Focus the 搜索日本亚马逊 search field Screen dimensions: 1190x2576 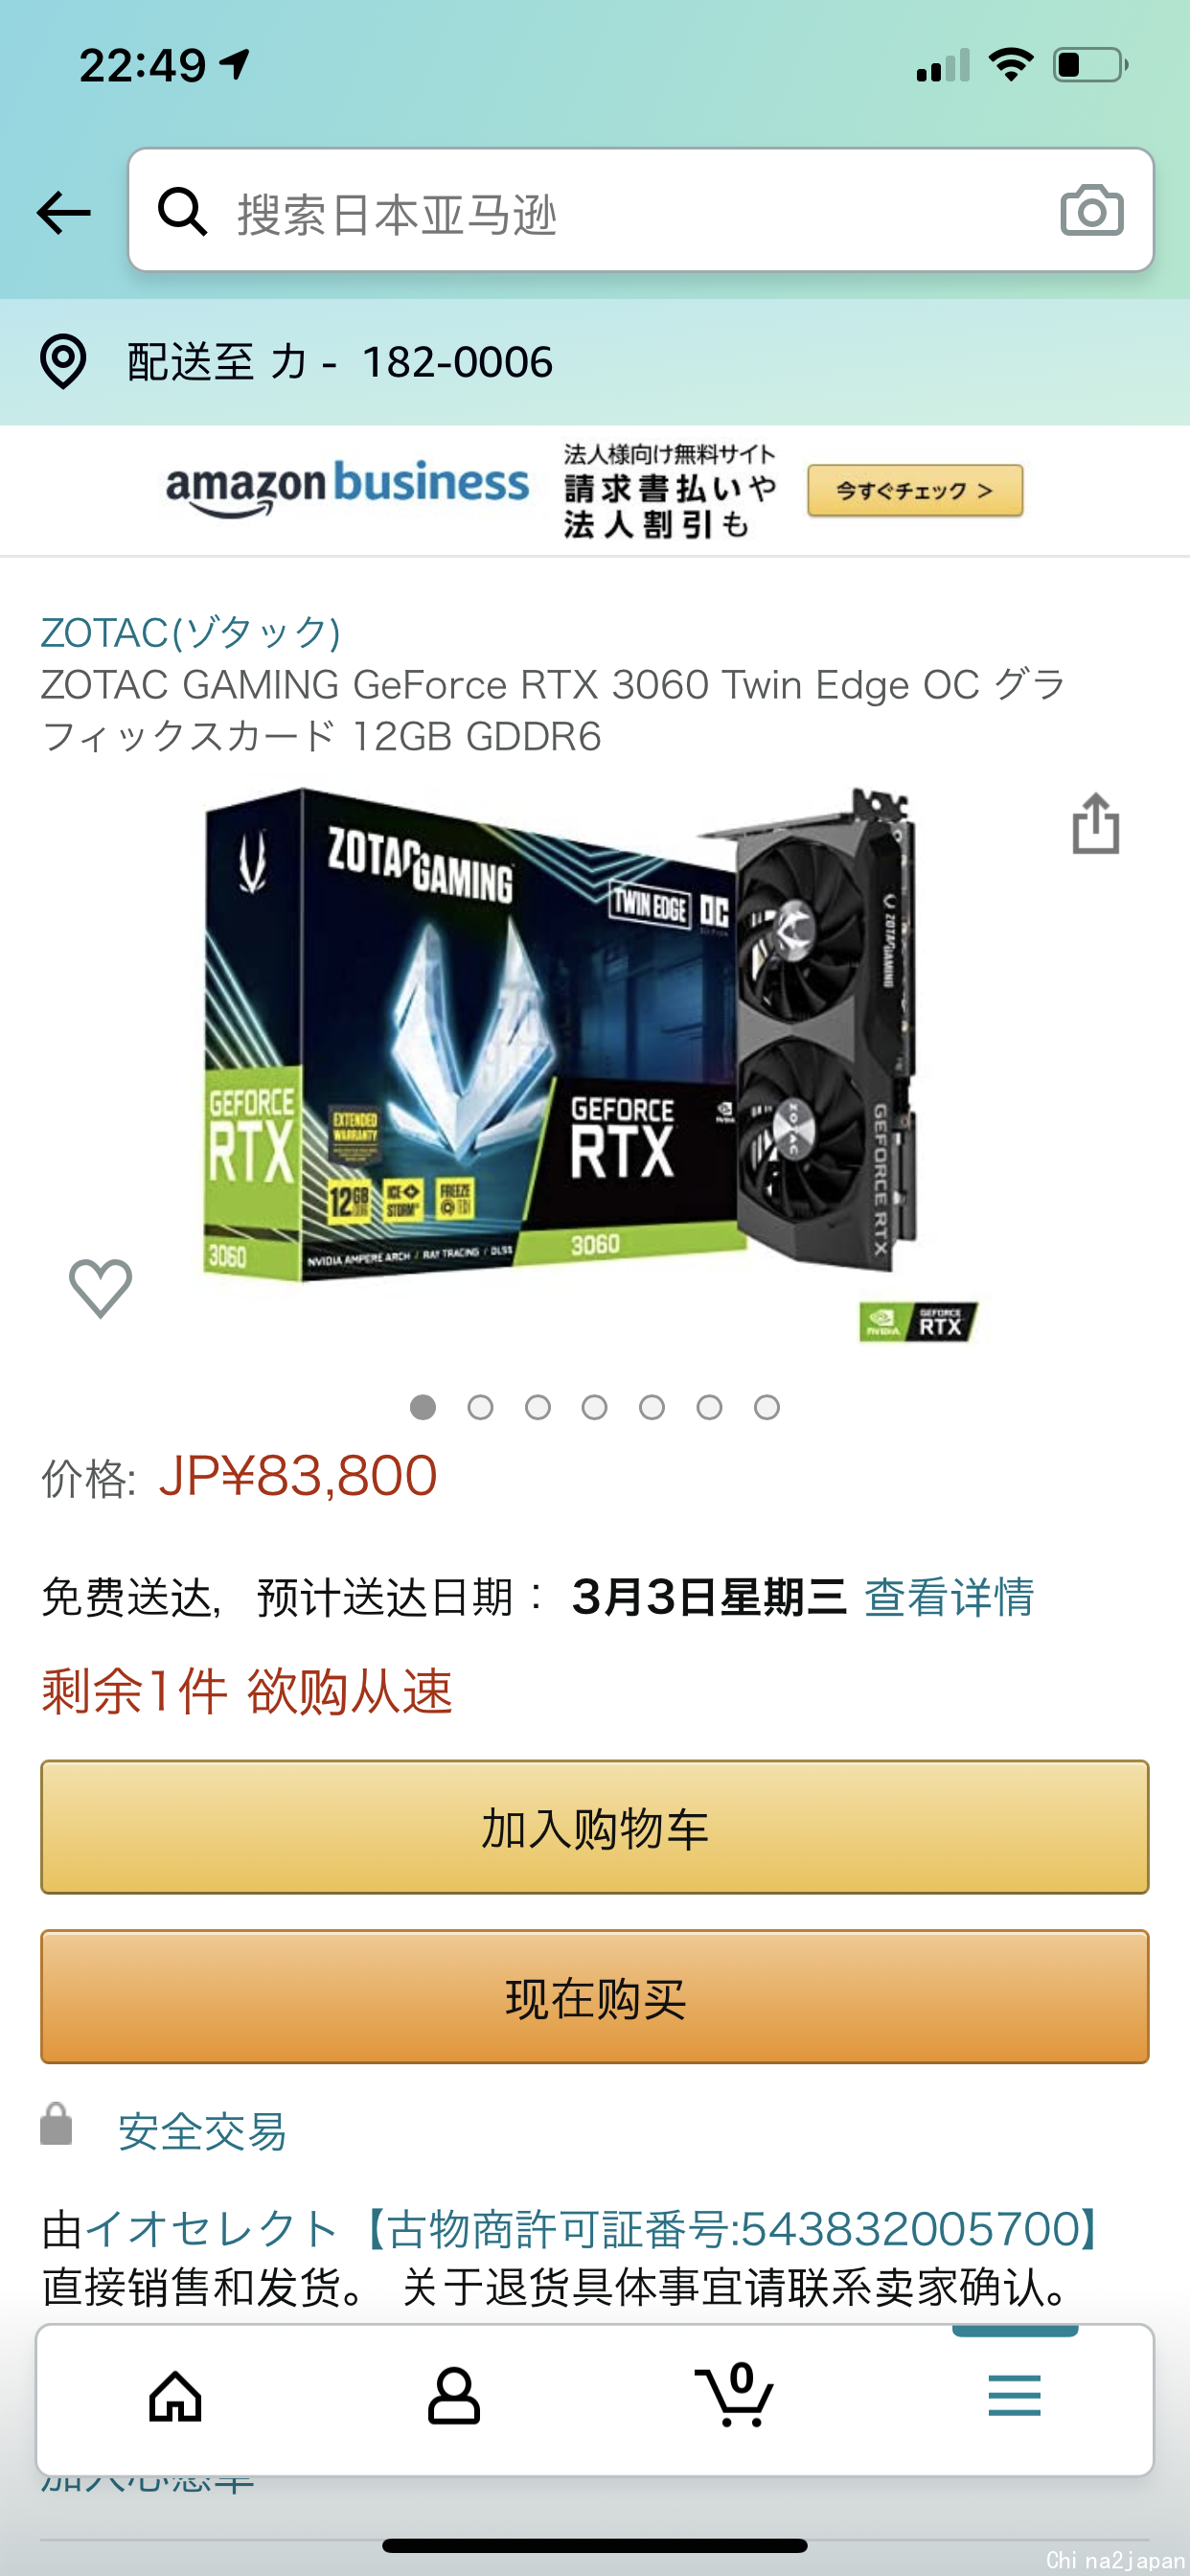point(641,210)
